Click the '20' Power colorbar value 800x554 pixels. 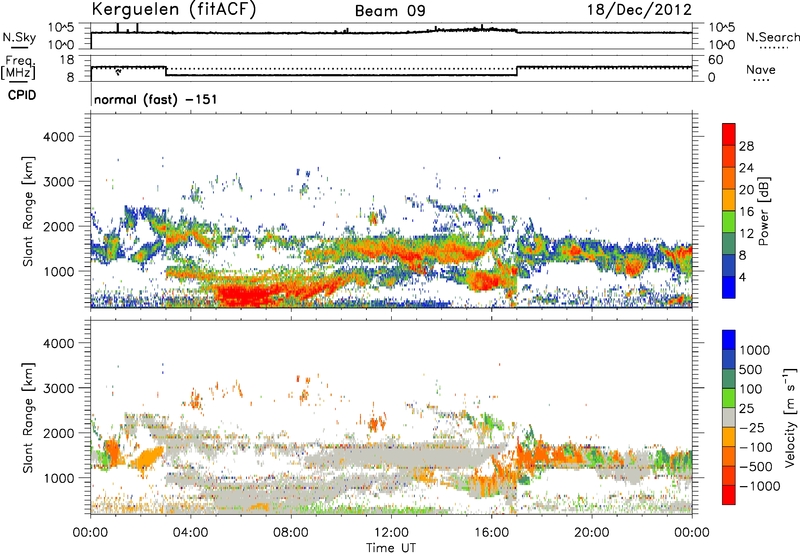pyautogui.click(x=746, y=190)
